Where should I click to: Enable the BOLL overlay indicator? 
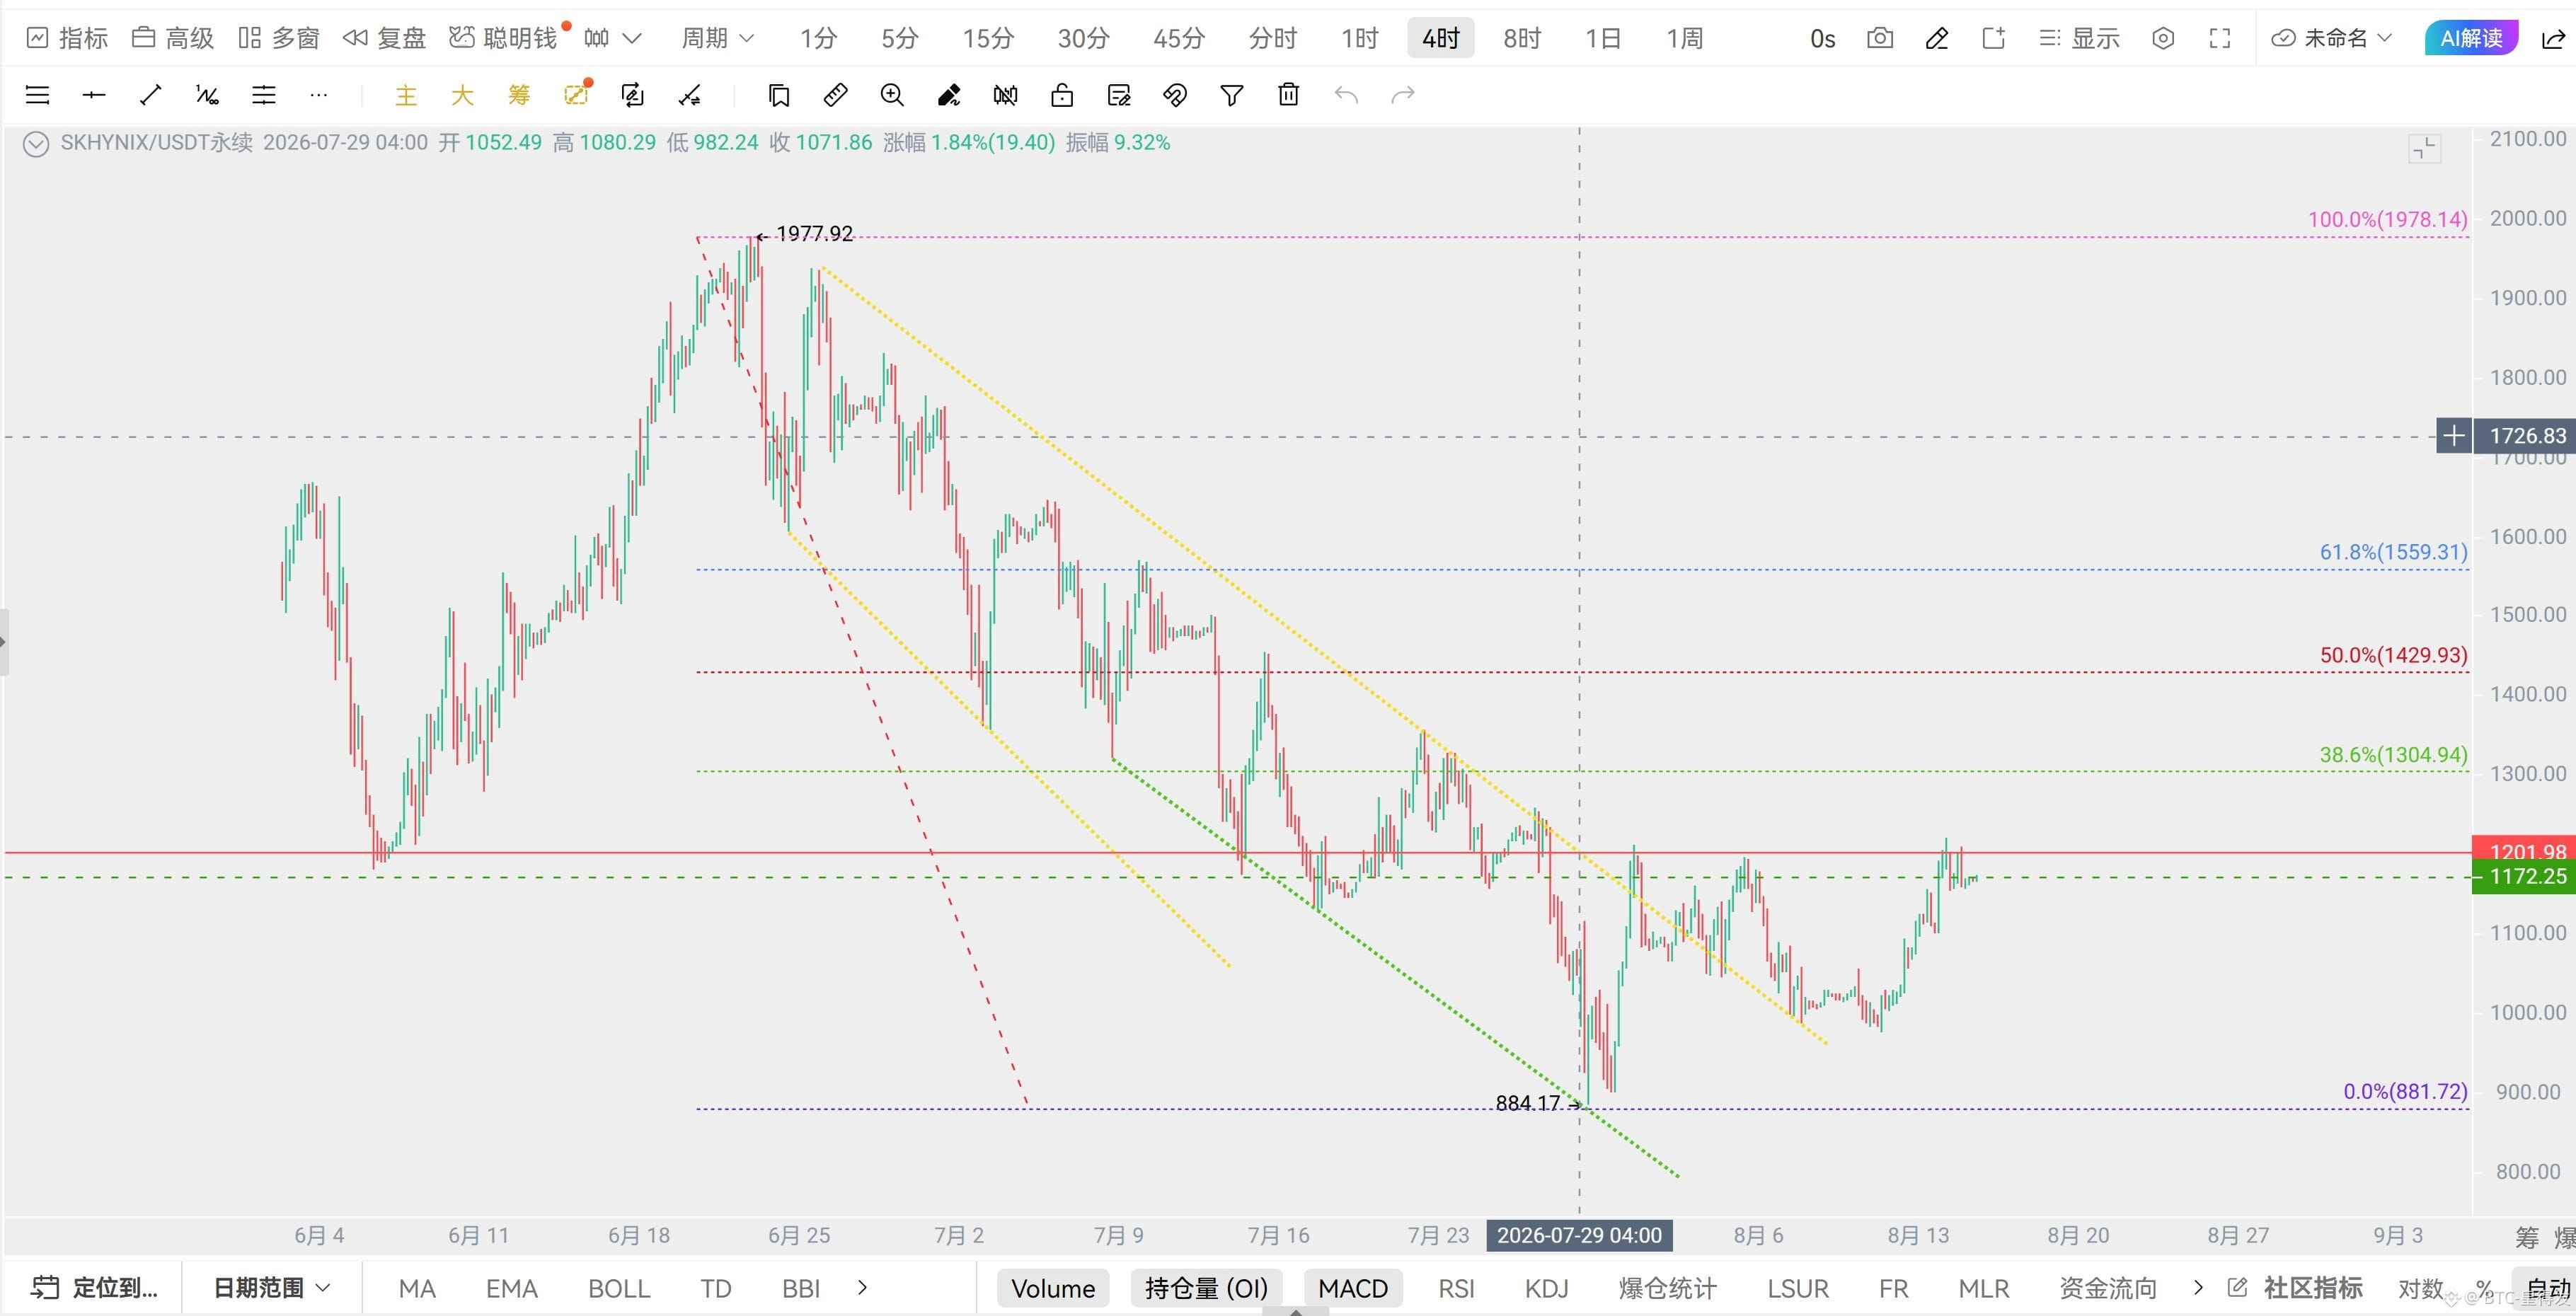pos(619,1288)
